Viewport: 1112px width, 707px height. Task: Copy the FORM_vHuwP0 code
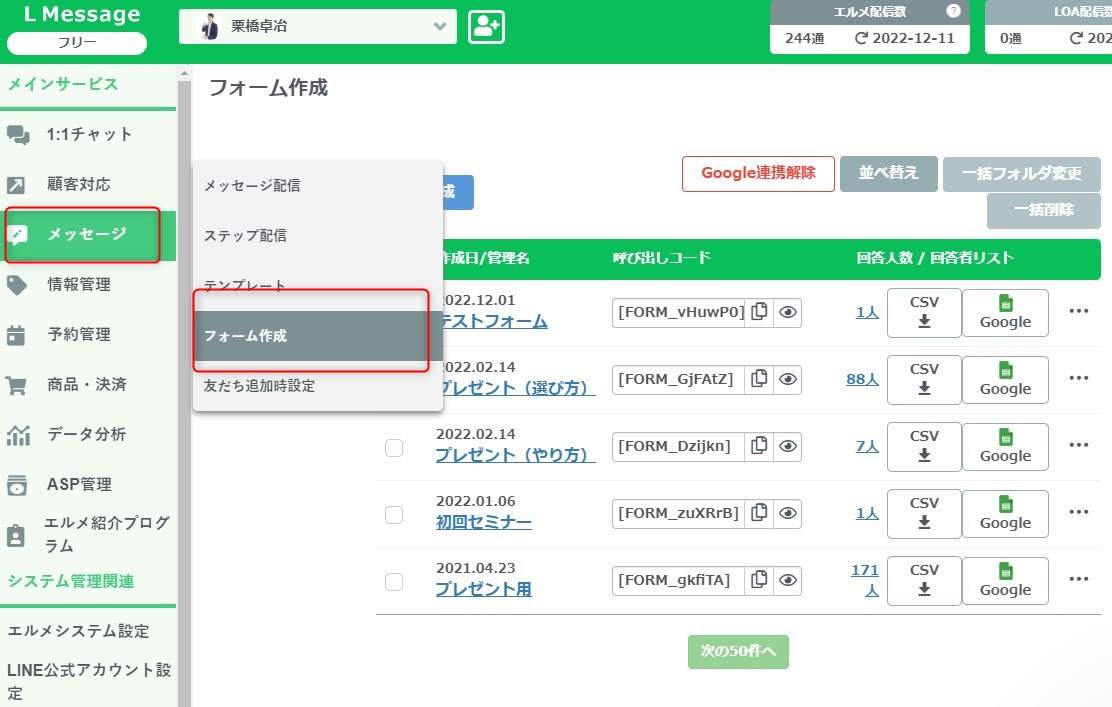coord(760,312)
